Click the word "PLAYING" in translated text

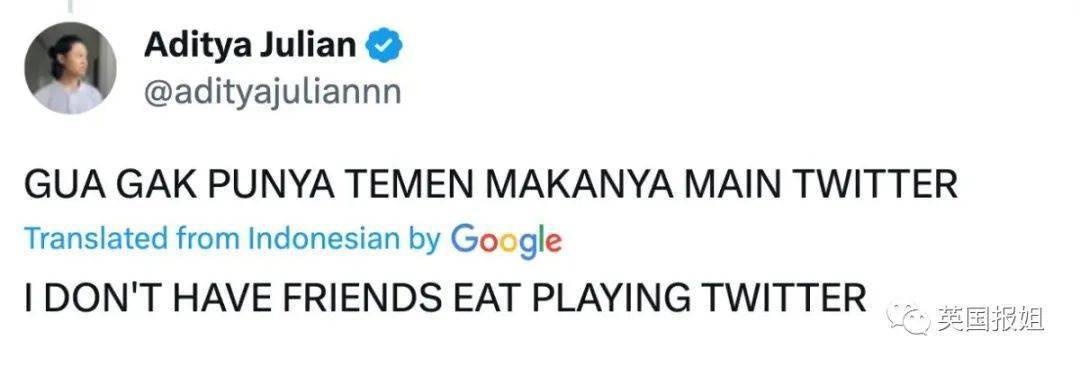click(x=612, y=297)
